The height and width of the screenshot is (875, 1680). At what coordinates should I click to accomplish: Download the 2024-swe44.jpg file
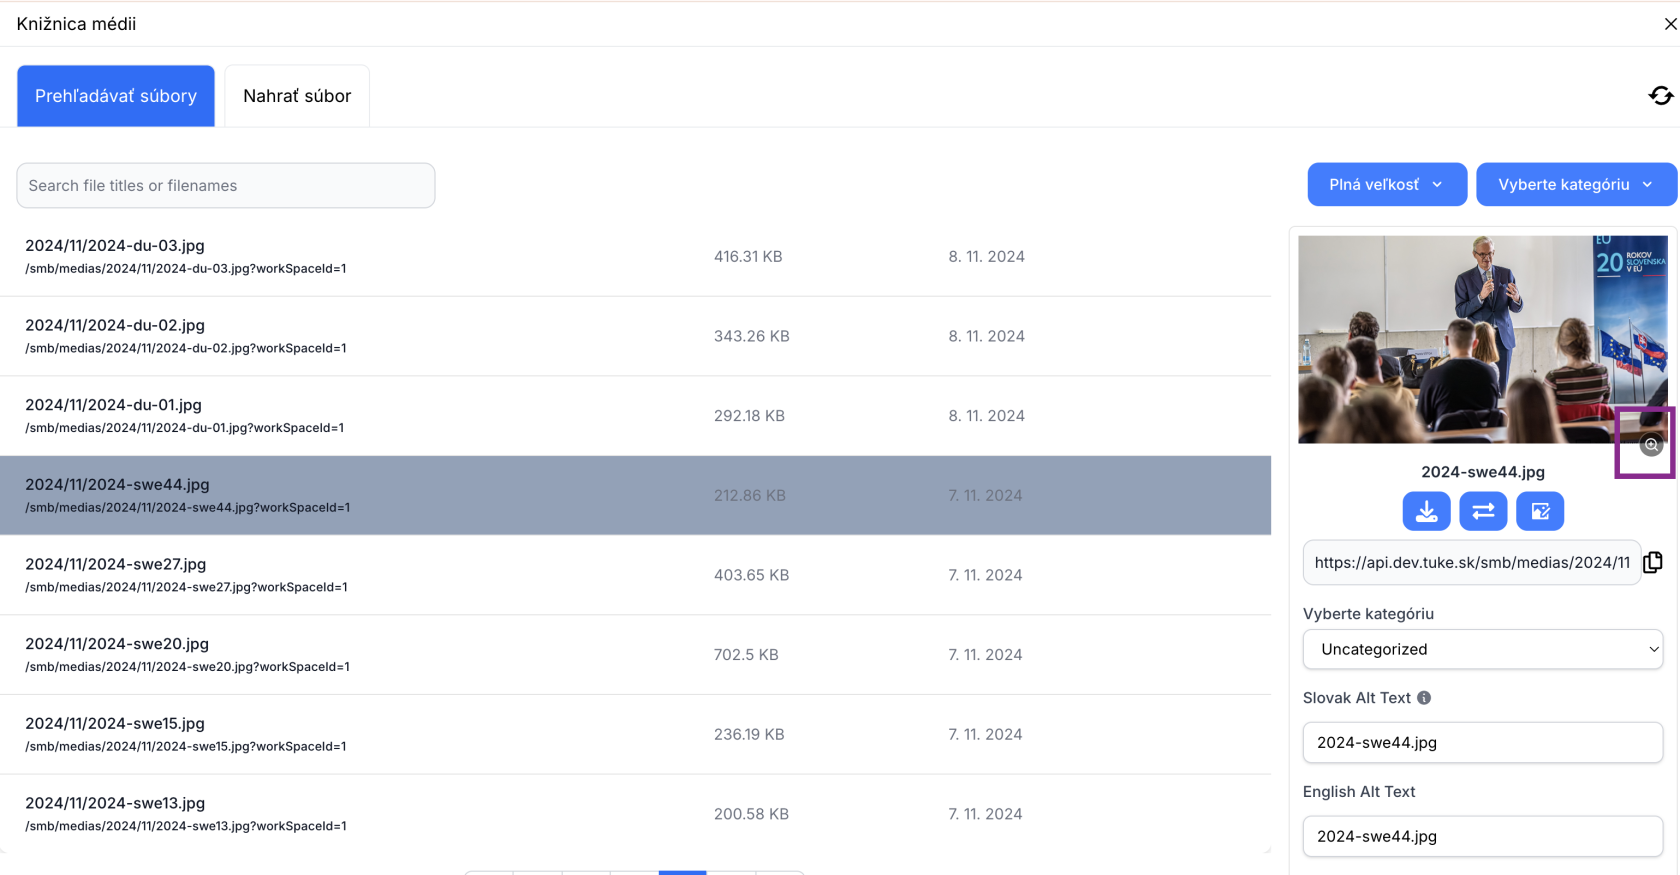point(1426,511)
